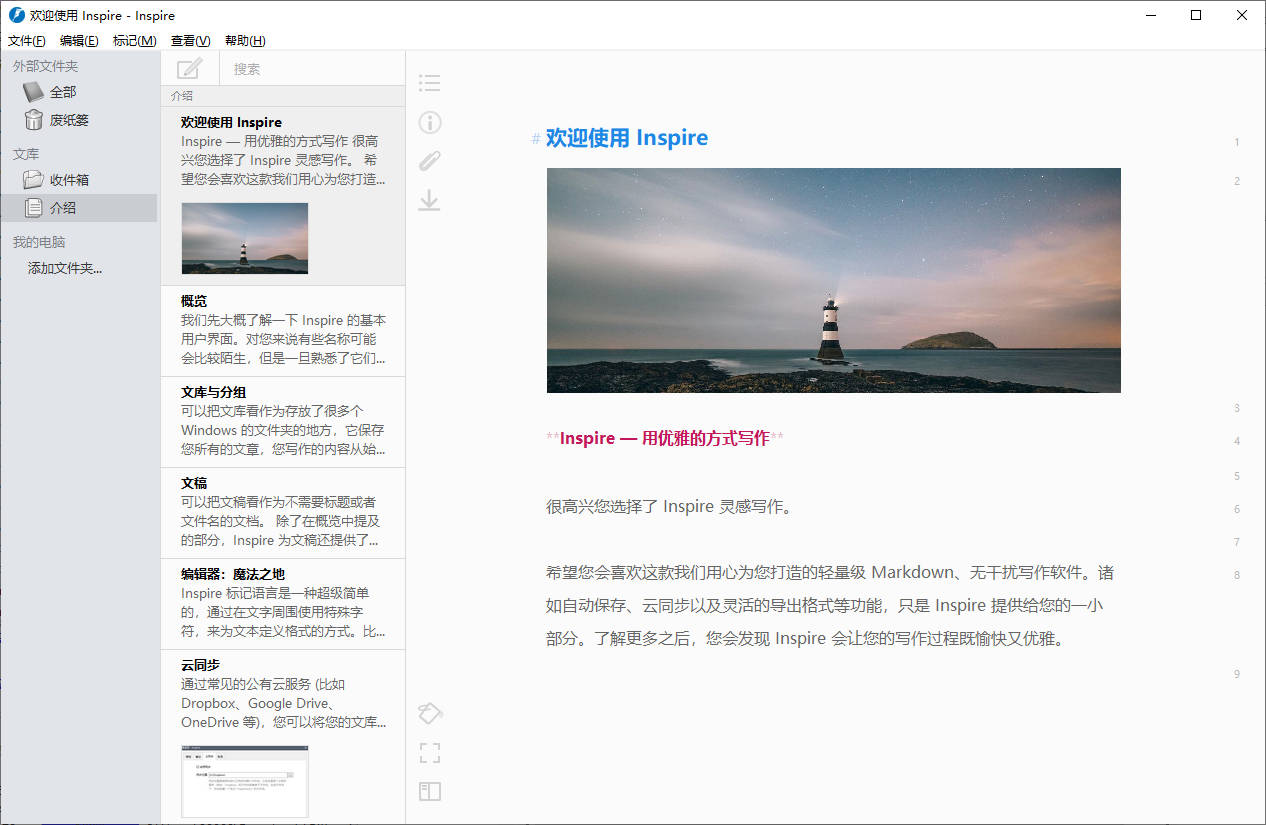Click the Inspire app logo in title bar
The width and height of the screenshot is (1266, 825).
click(16, 15)
